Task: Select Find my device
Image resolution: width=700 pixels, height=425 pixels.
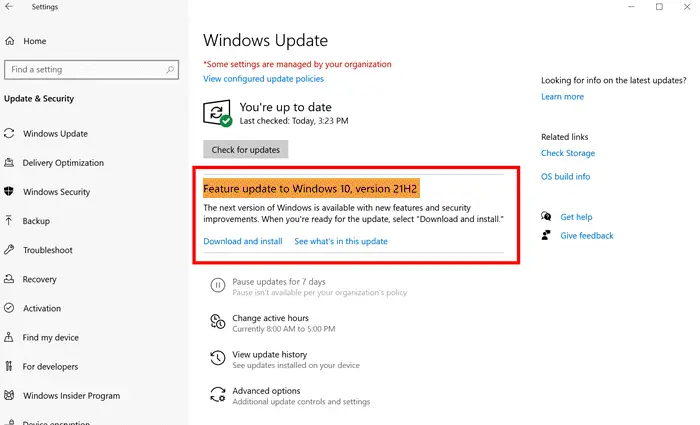Action: coord(51,338)
